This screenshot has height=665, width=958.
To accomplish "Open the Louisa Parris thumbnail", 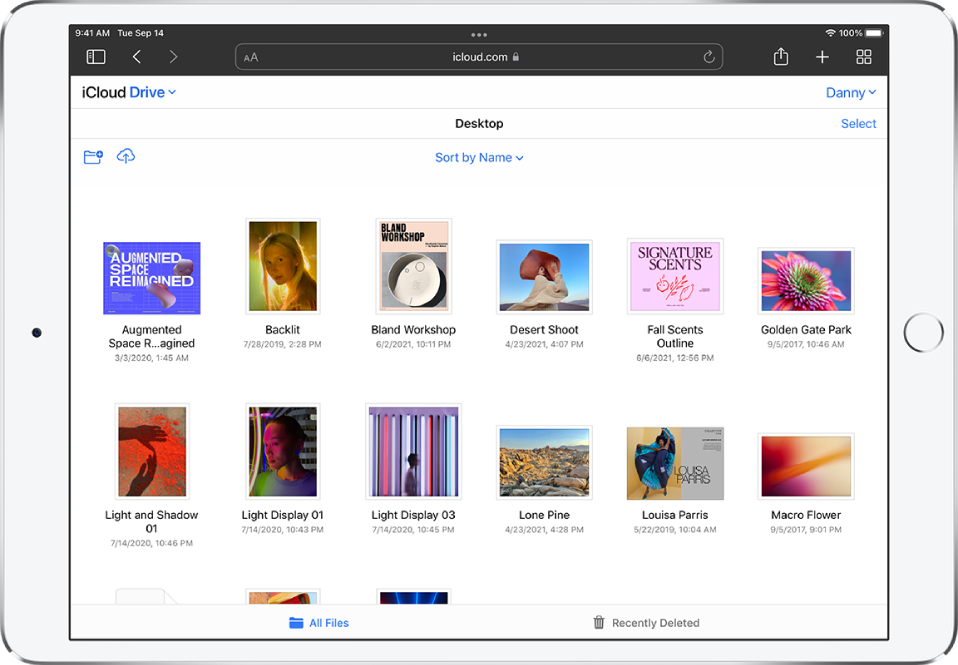I will click(x=675, y=463).
